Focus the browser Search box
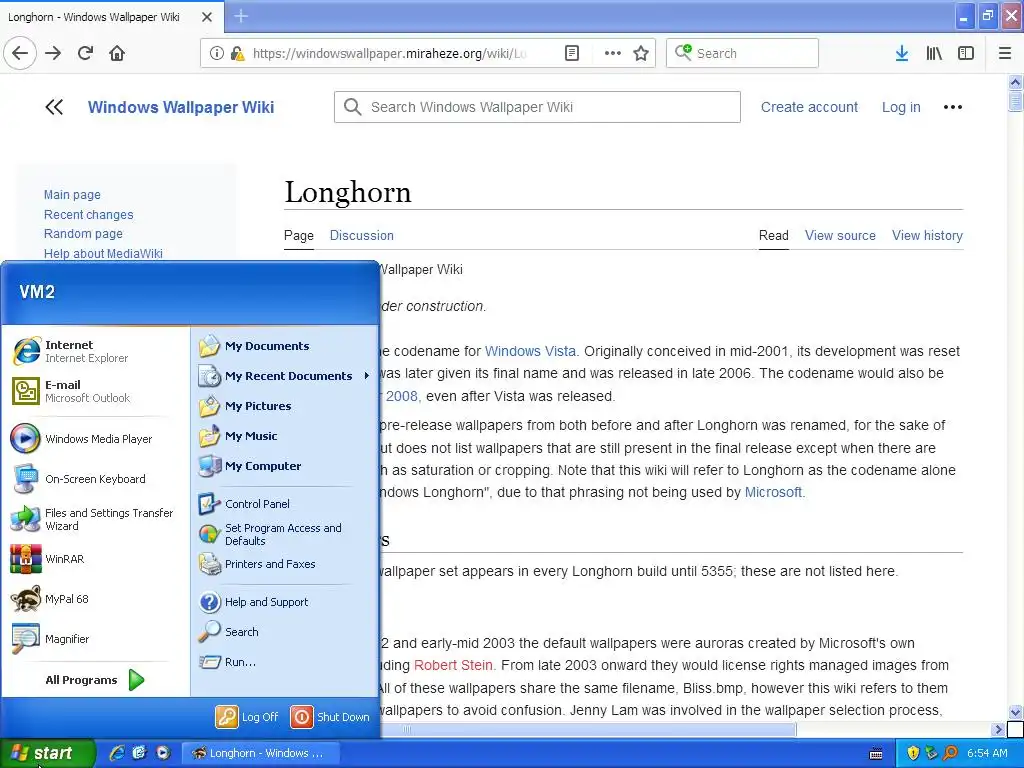1024x768 pixels. pos(743,54)
